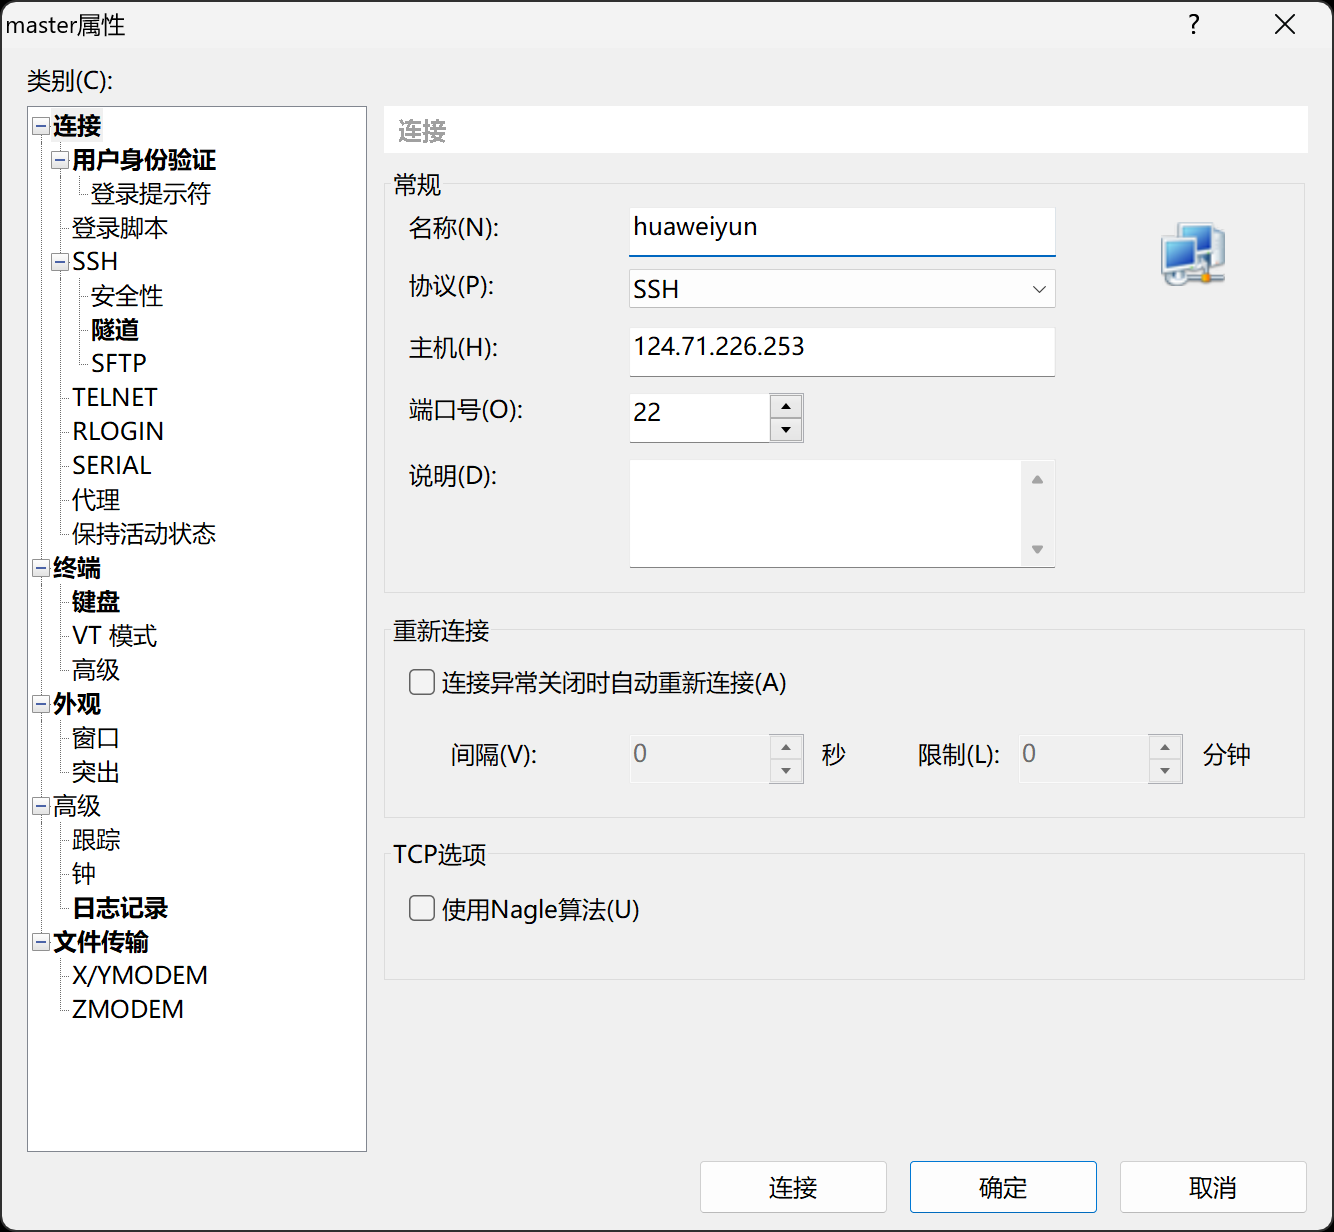Collapse the 文件传输 tree node
Screen dimensions: 1334x1232
tap(41, 942)
